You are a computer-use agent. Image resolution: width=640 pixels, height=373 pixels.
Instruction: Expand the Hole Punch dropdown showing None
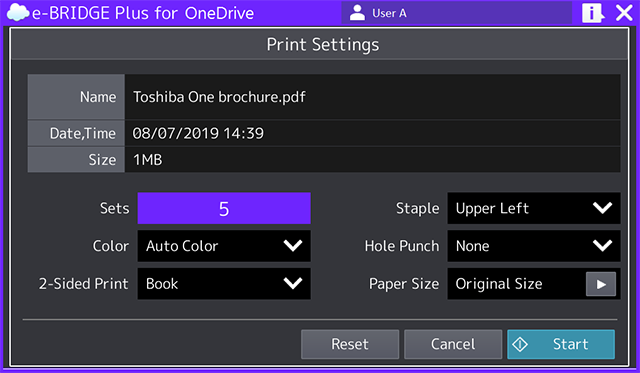click(534, 246)
